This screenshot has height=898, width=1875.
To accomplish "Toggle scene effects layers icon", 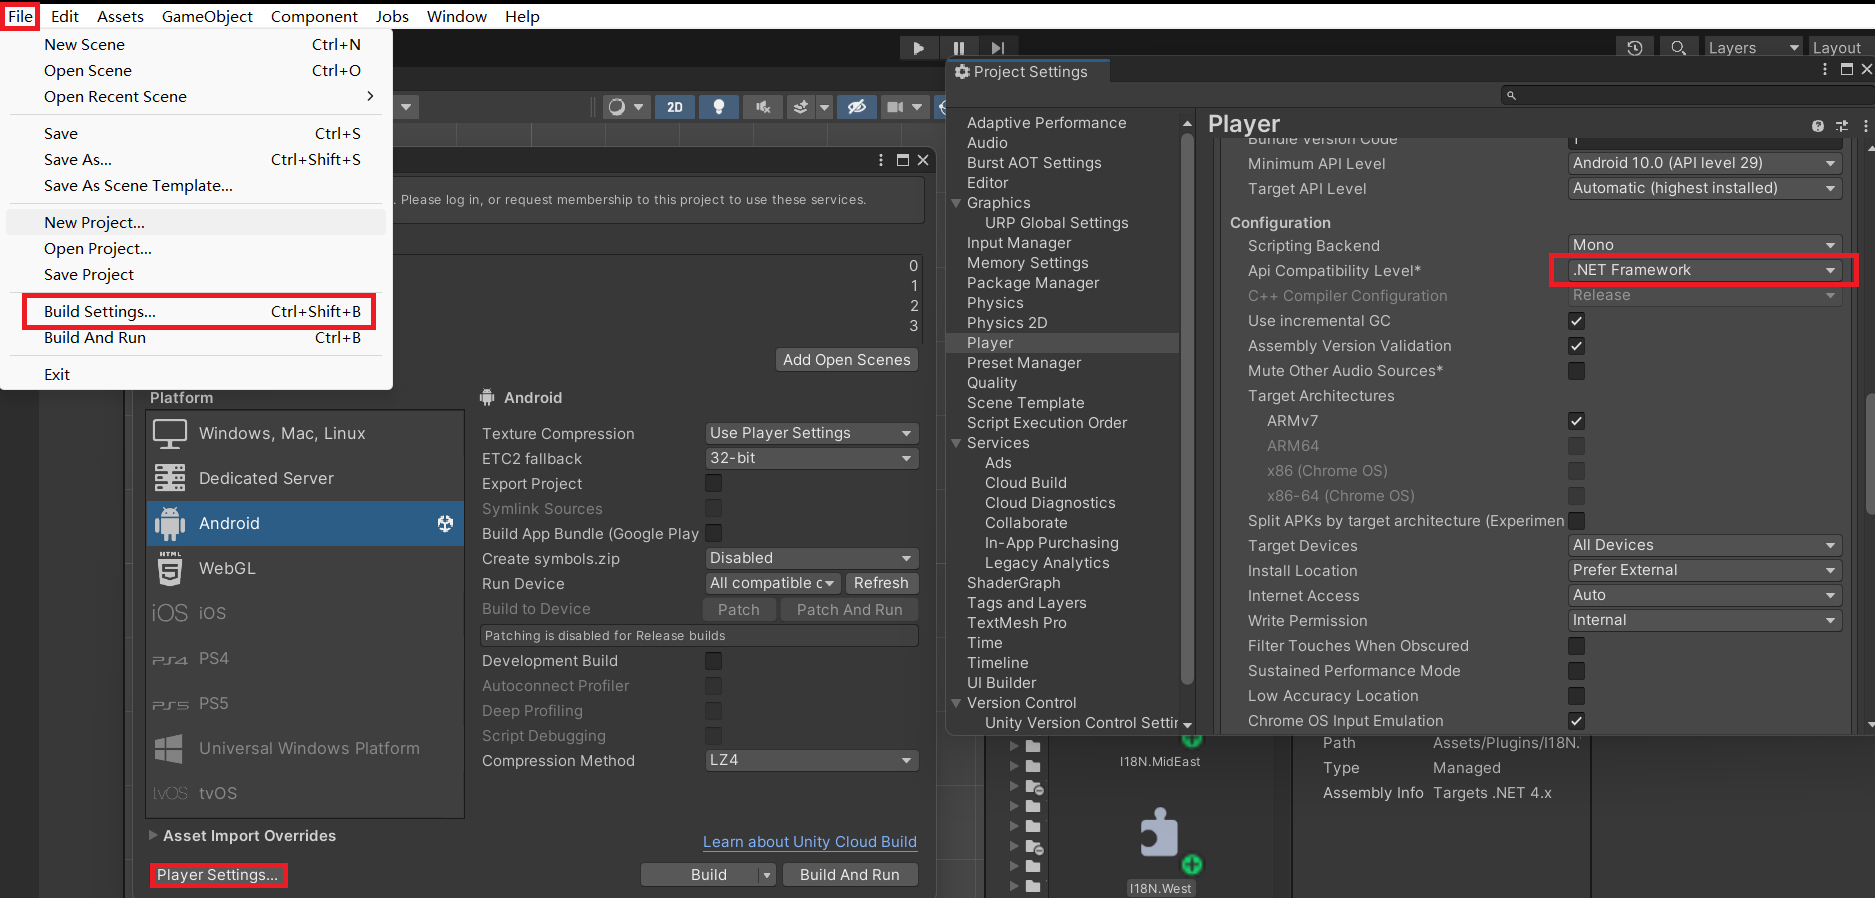I will 800,107.
